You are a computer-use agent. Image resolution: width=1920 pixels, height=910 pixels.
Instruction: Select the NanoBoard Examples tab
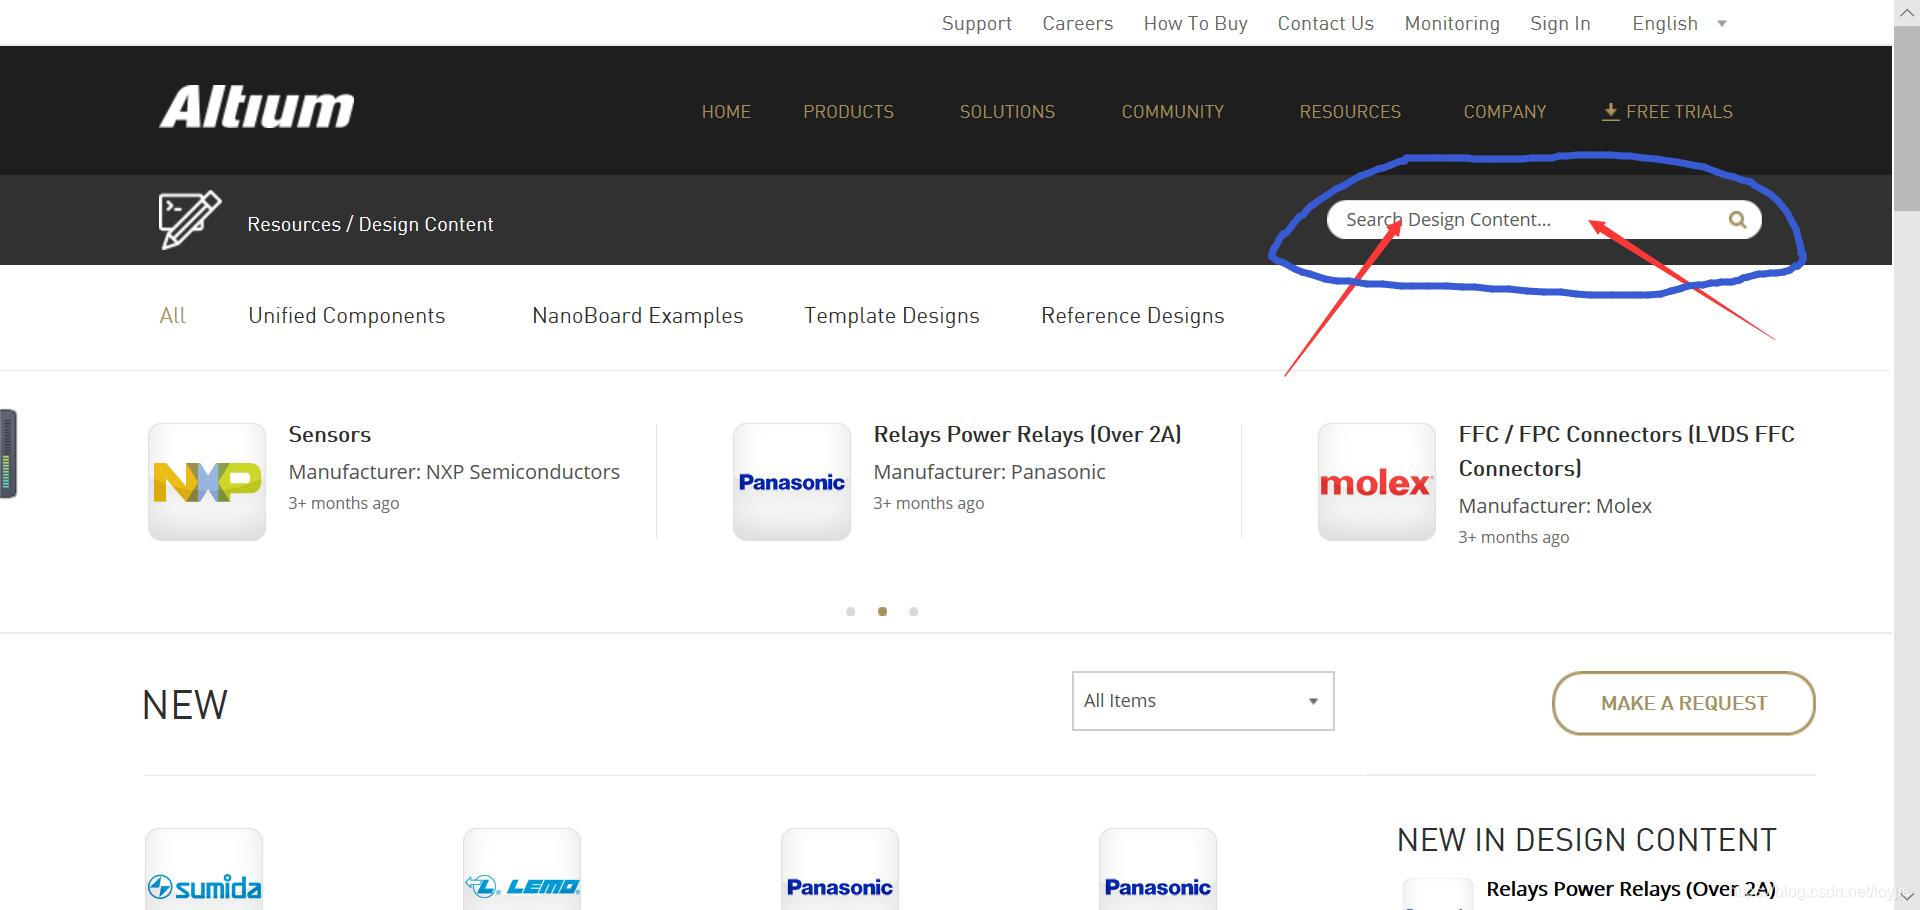coord(638,316)
